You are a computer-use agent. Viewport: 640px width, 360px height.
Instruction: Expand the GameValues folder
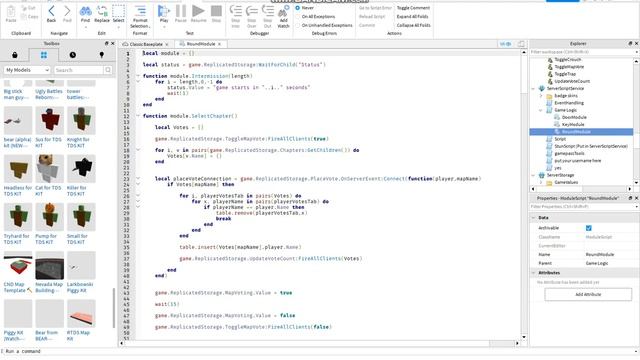541,182
